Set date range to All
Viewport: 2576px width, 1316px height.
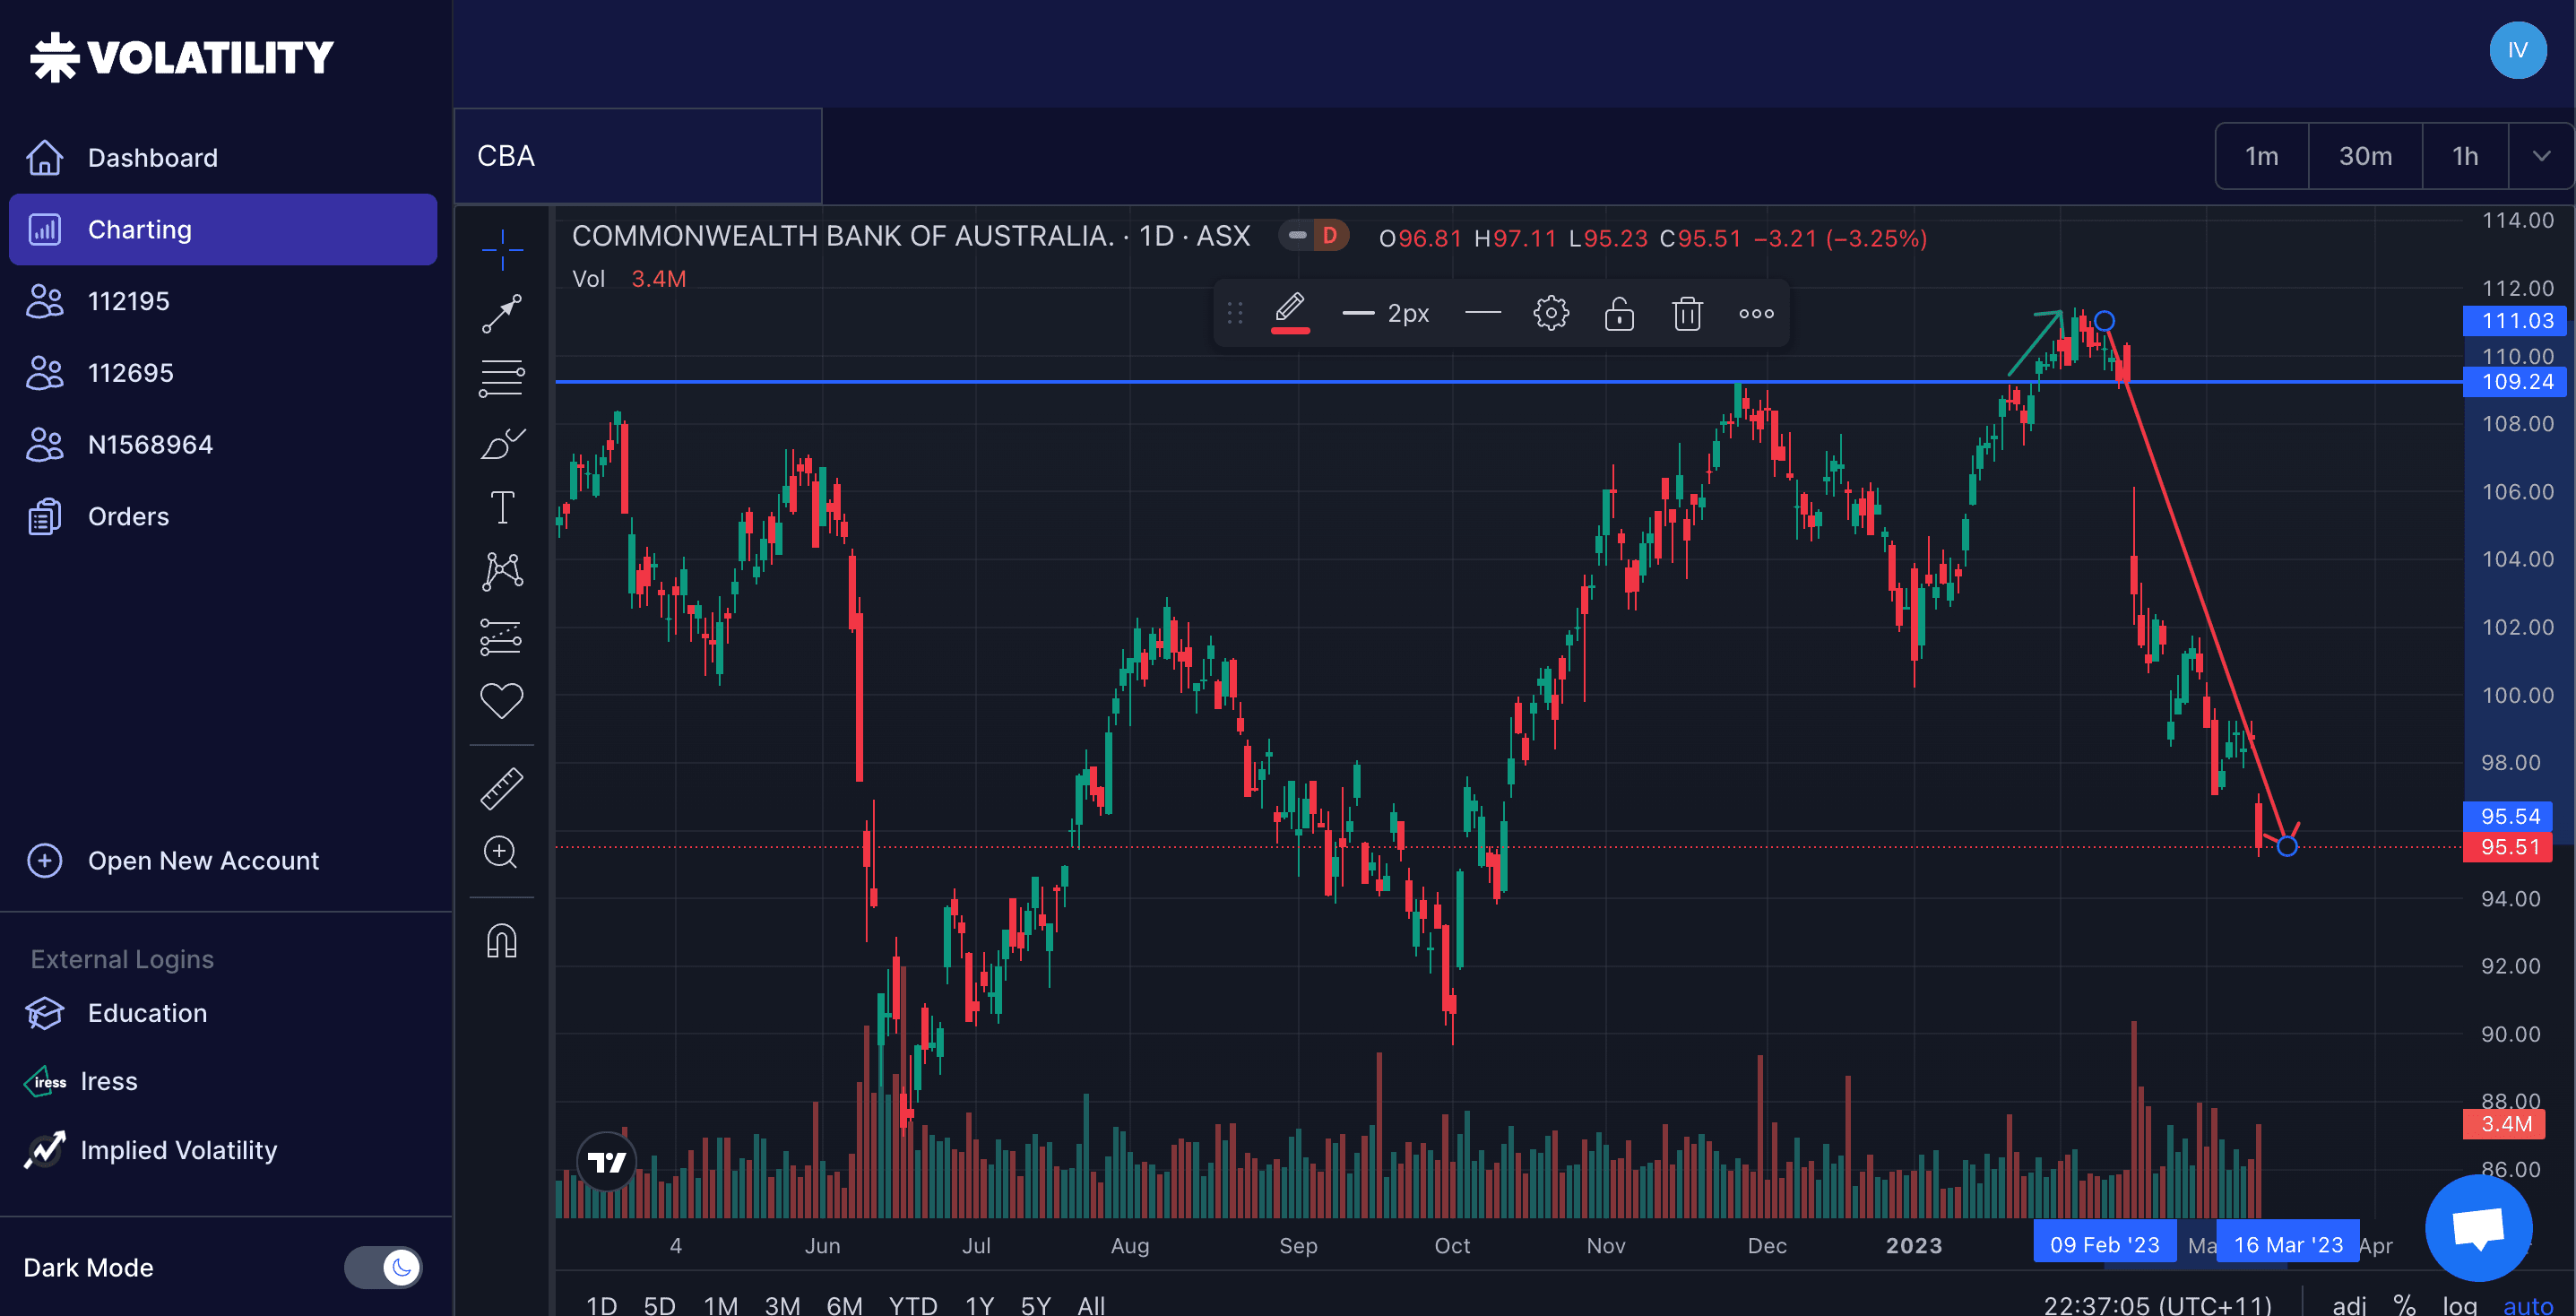pyautogui.click(x=1091, y=1304)
